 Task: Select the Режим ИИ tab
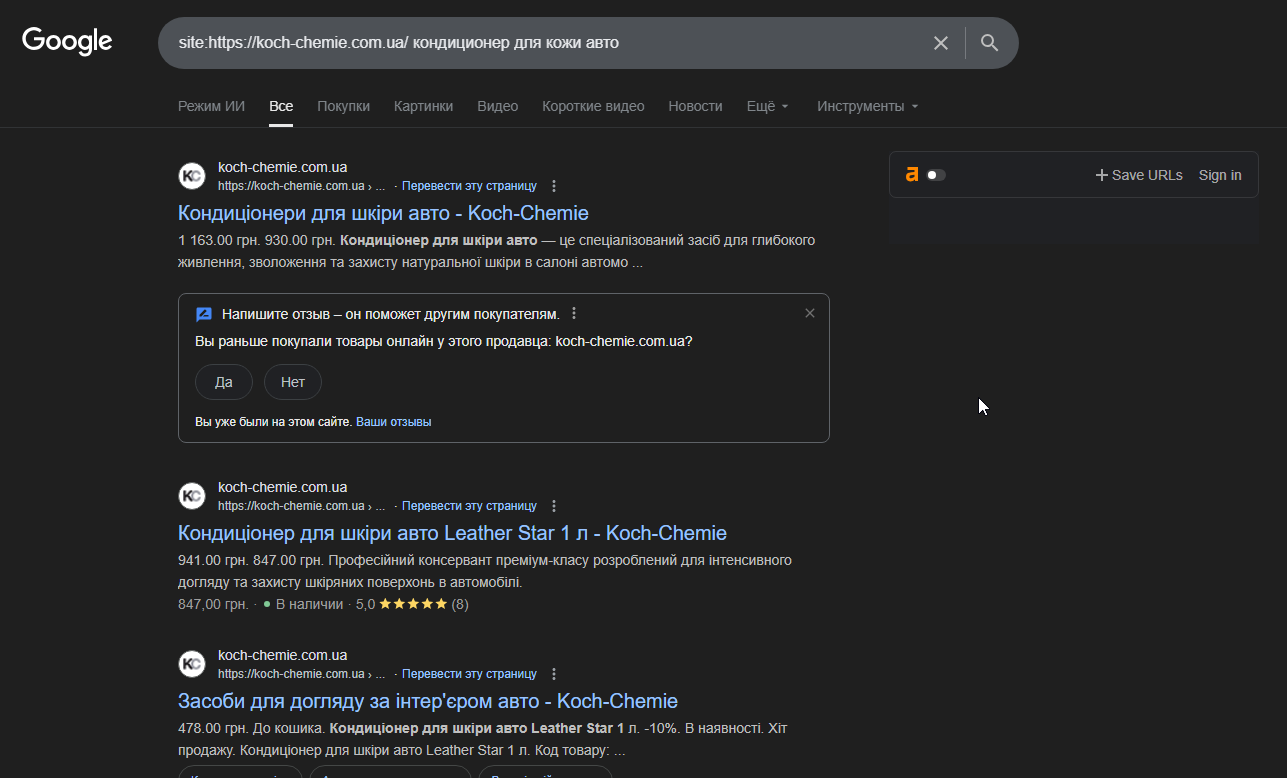[x=211, y=106]
